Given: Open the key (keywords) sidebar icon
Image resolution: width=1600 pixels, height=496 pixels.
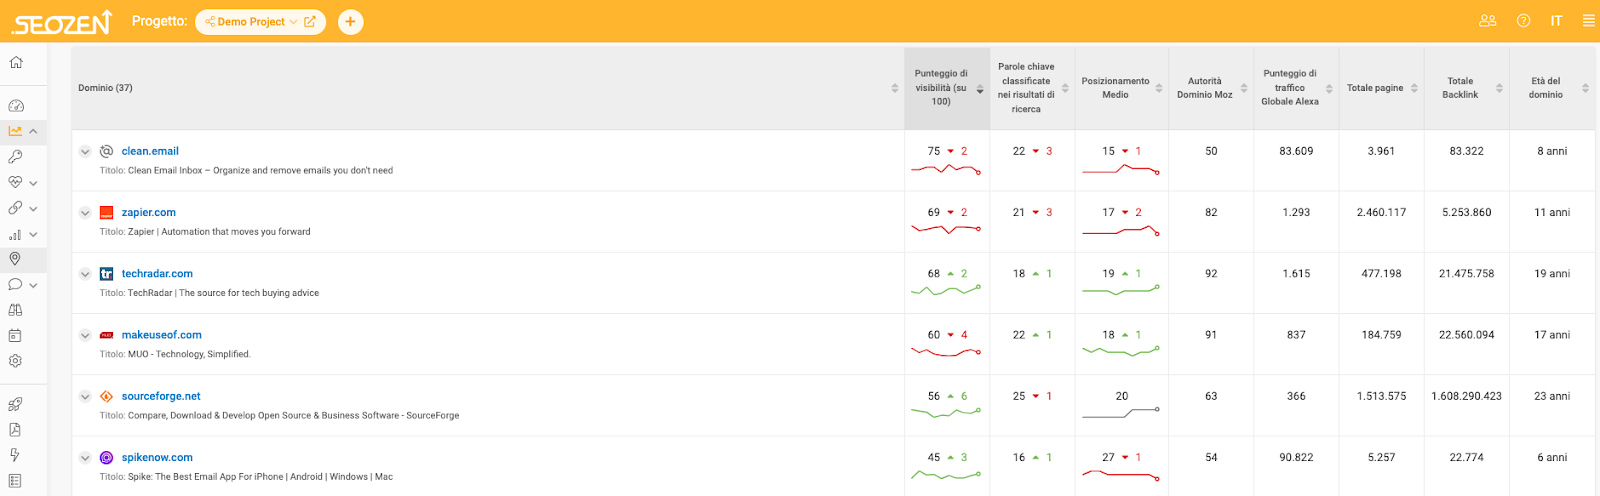Looking at the screenshot, I should pyautogui.click(x=15, y=157).
